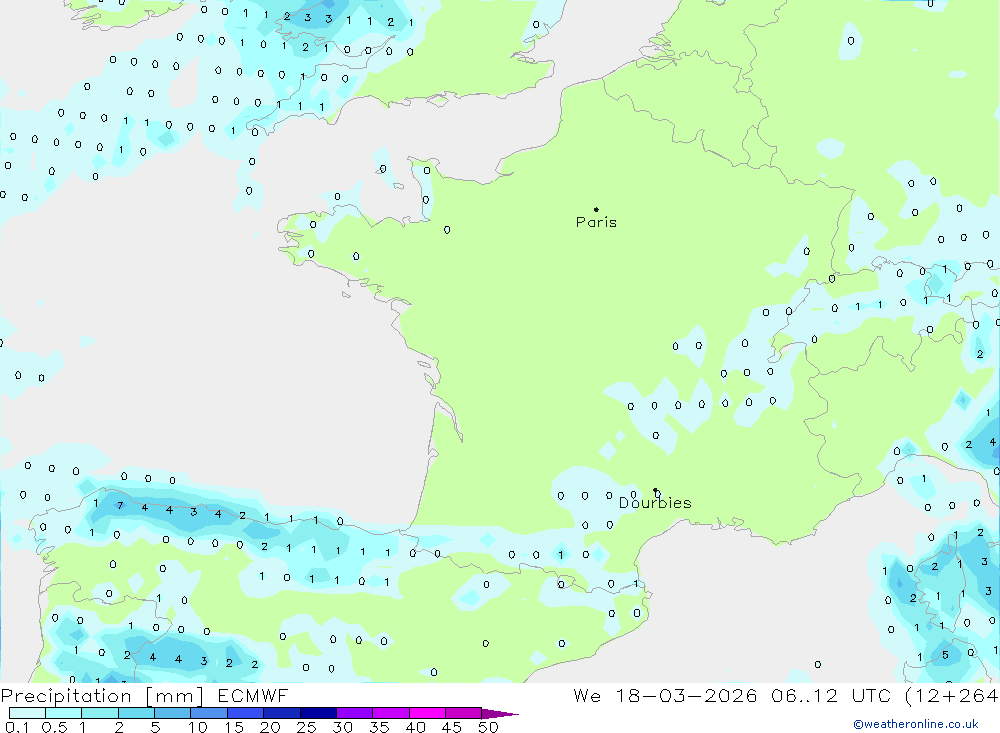
Task: Click the Paris city label
Action: coord(596,222)
